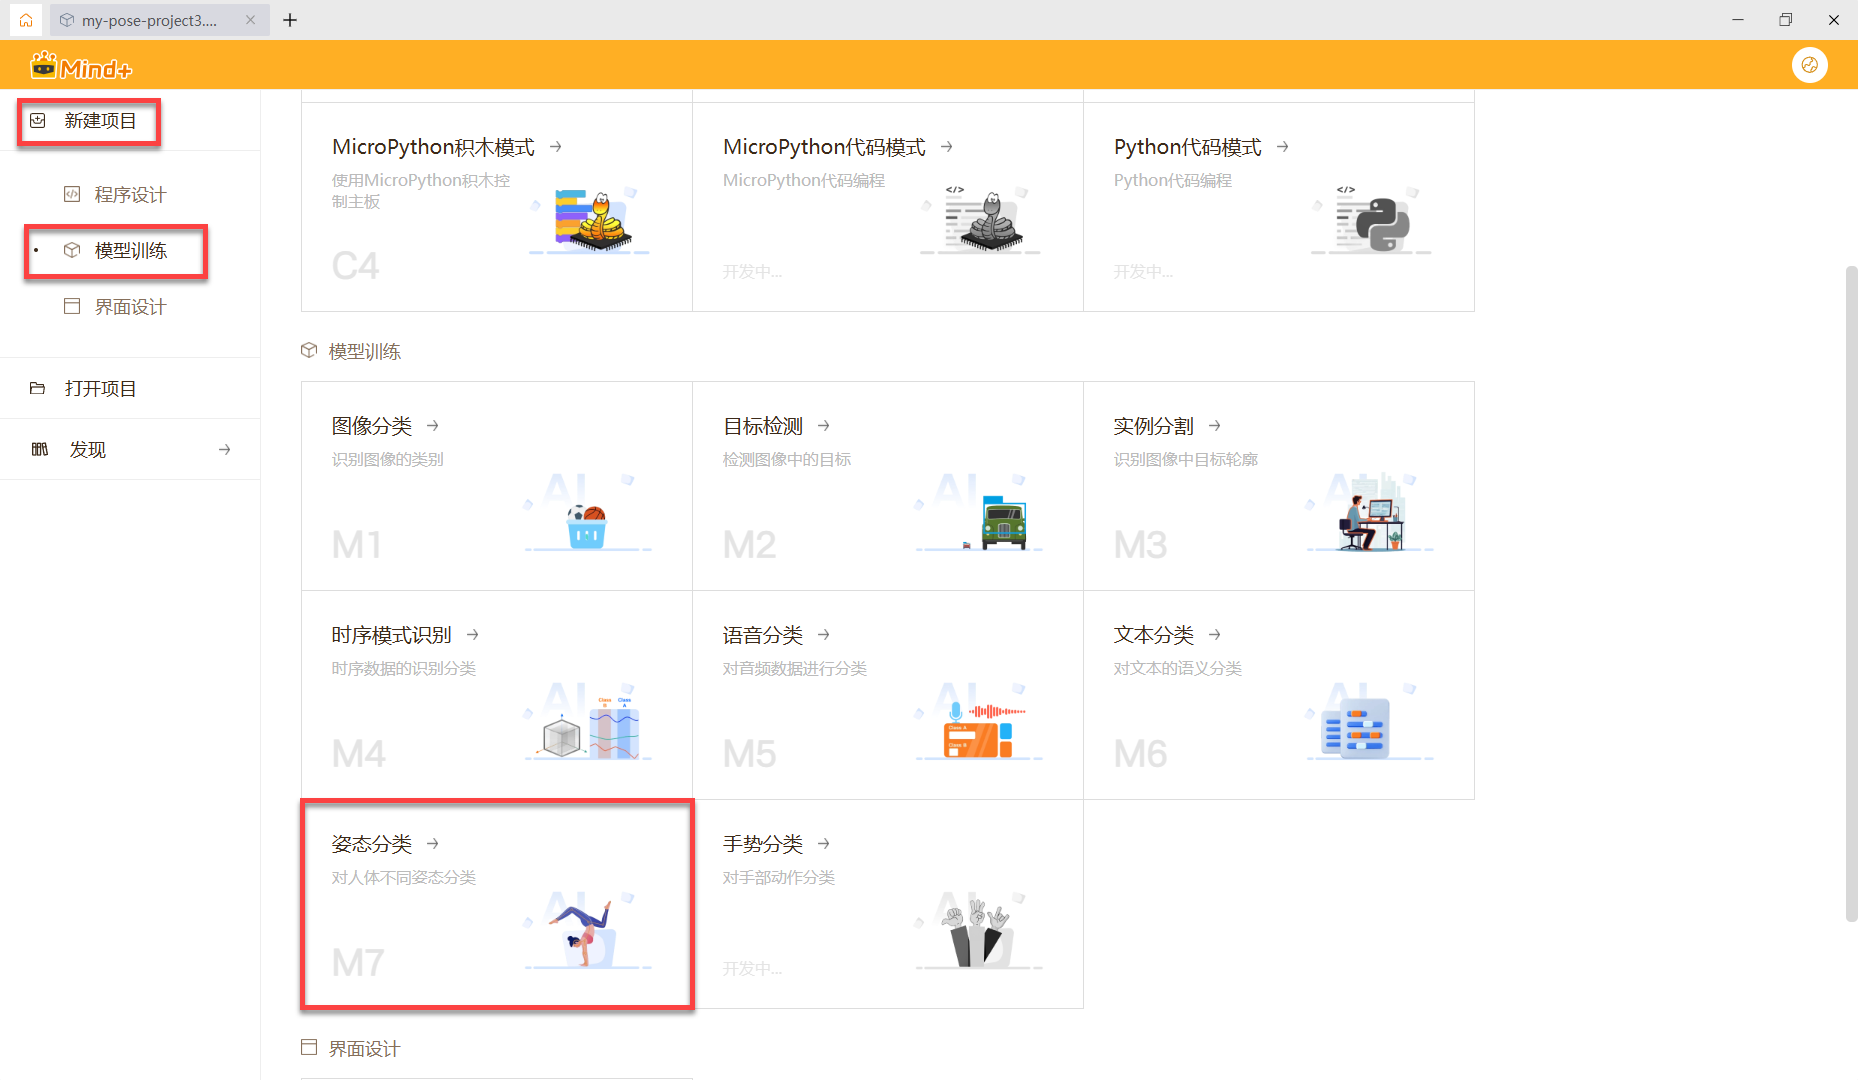Open arrow next to 文本分类
Viewport: 1858px width, 1080px height.
[1215, 635]
